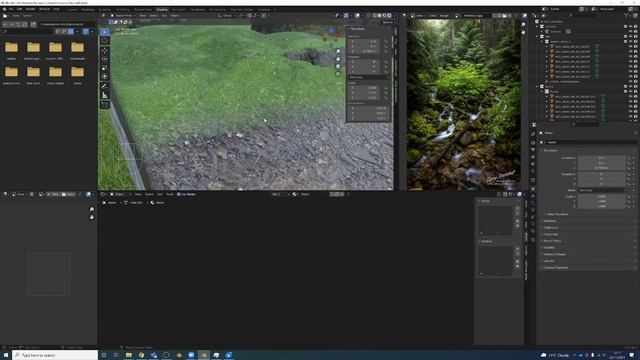Open Object Mode dropdown in viewport header
The image size is (640, 360).
coord(122,16)
